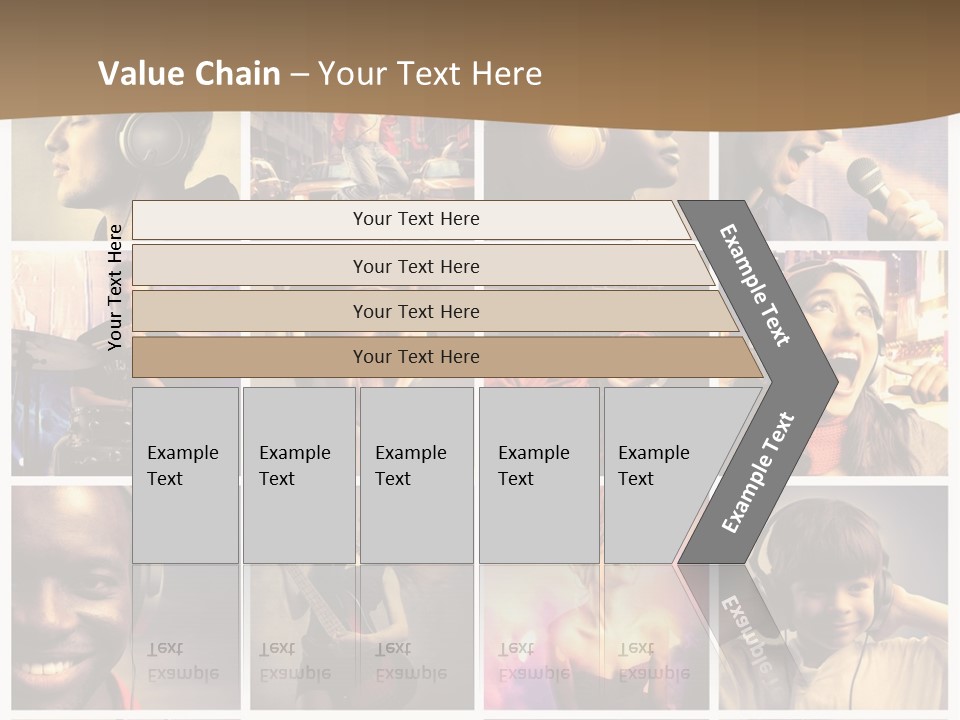960x720 pixels.
Task: Click the lower dark arrow "Example Text" segment
Action: point(758,472)
